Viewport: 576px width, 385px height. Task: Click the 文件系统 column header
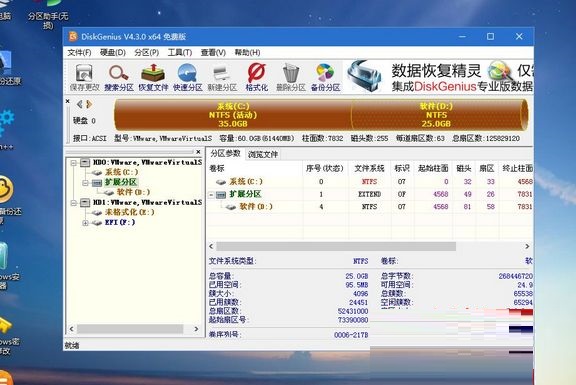click(369, 168)
